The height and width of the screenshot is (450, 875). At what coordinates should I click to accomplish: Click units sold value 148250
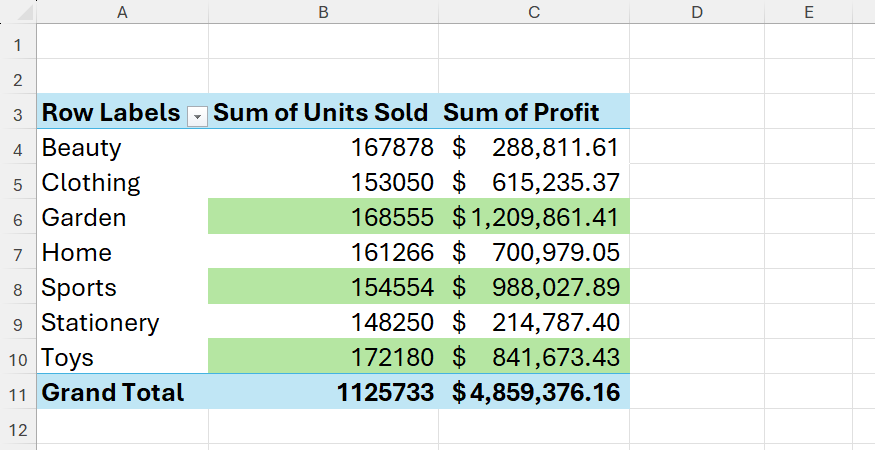[392, 323]
